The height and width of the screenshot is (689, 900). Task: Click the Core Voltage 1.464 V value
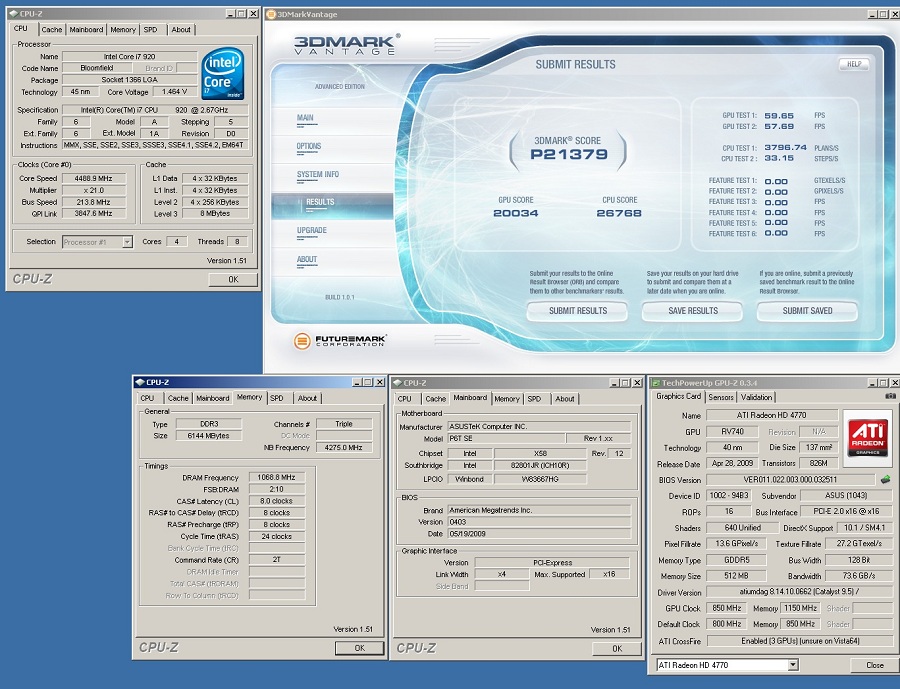(174, 92)
